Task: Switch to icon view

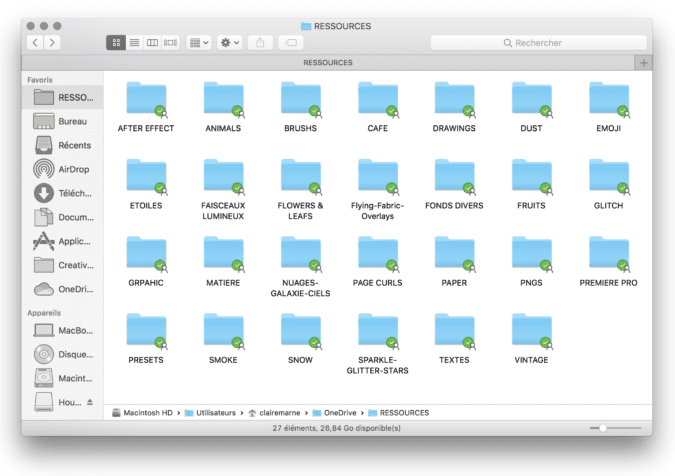Action: 116,43
